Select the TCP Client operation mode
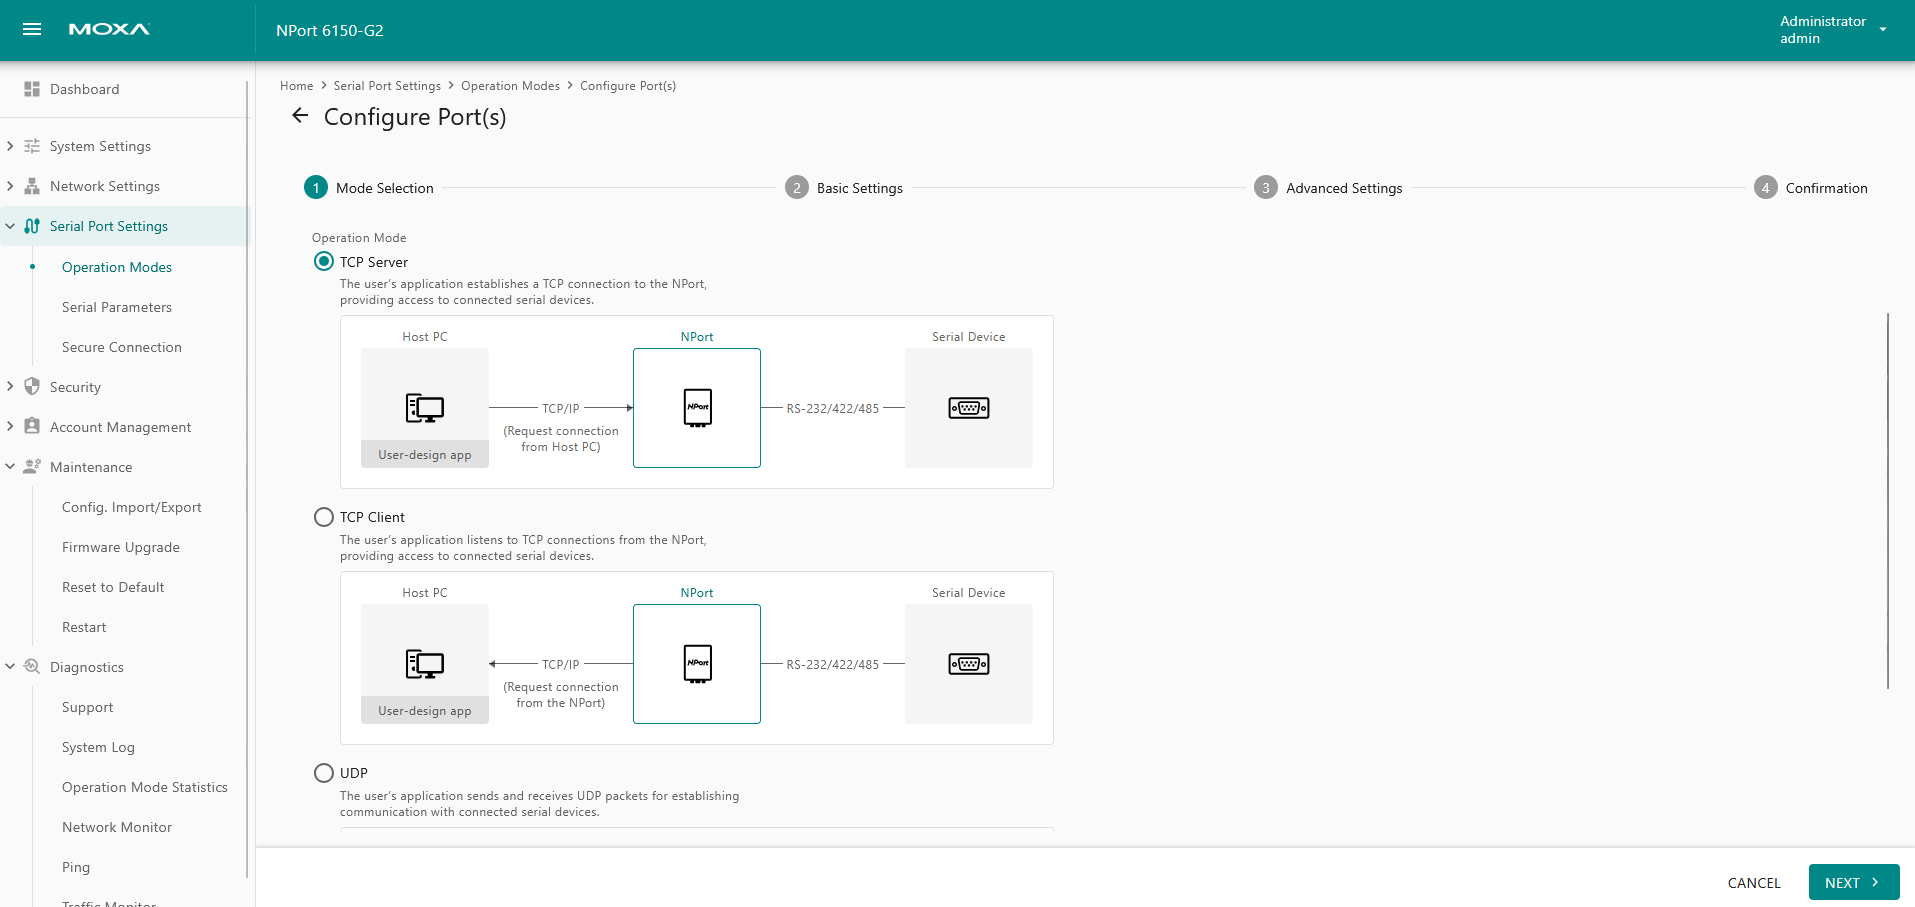Image resolution: width=1915 pixels, height=907 pixels. coord(324,517)
